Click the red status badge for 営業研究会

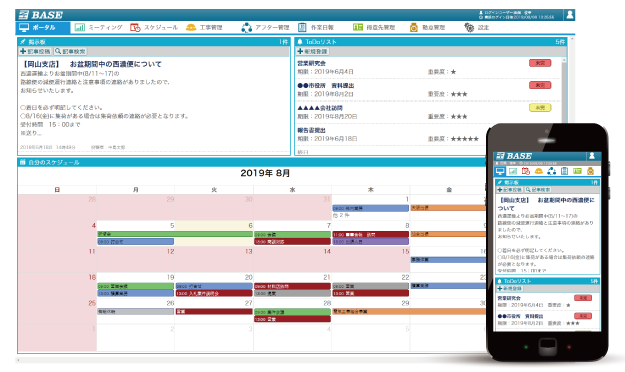coord(540,63)
